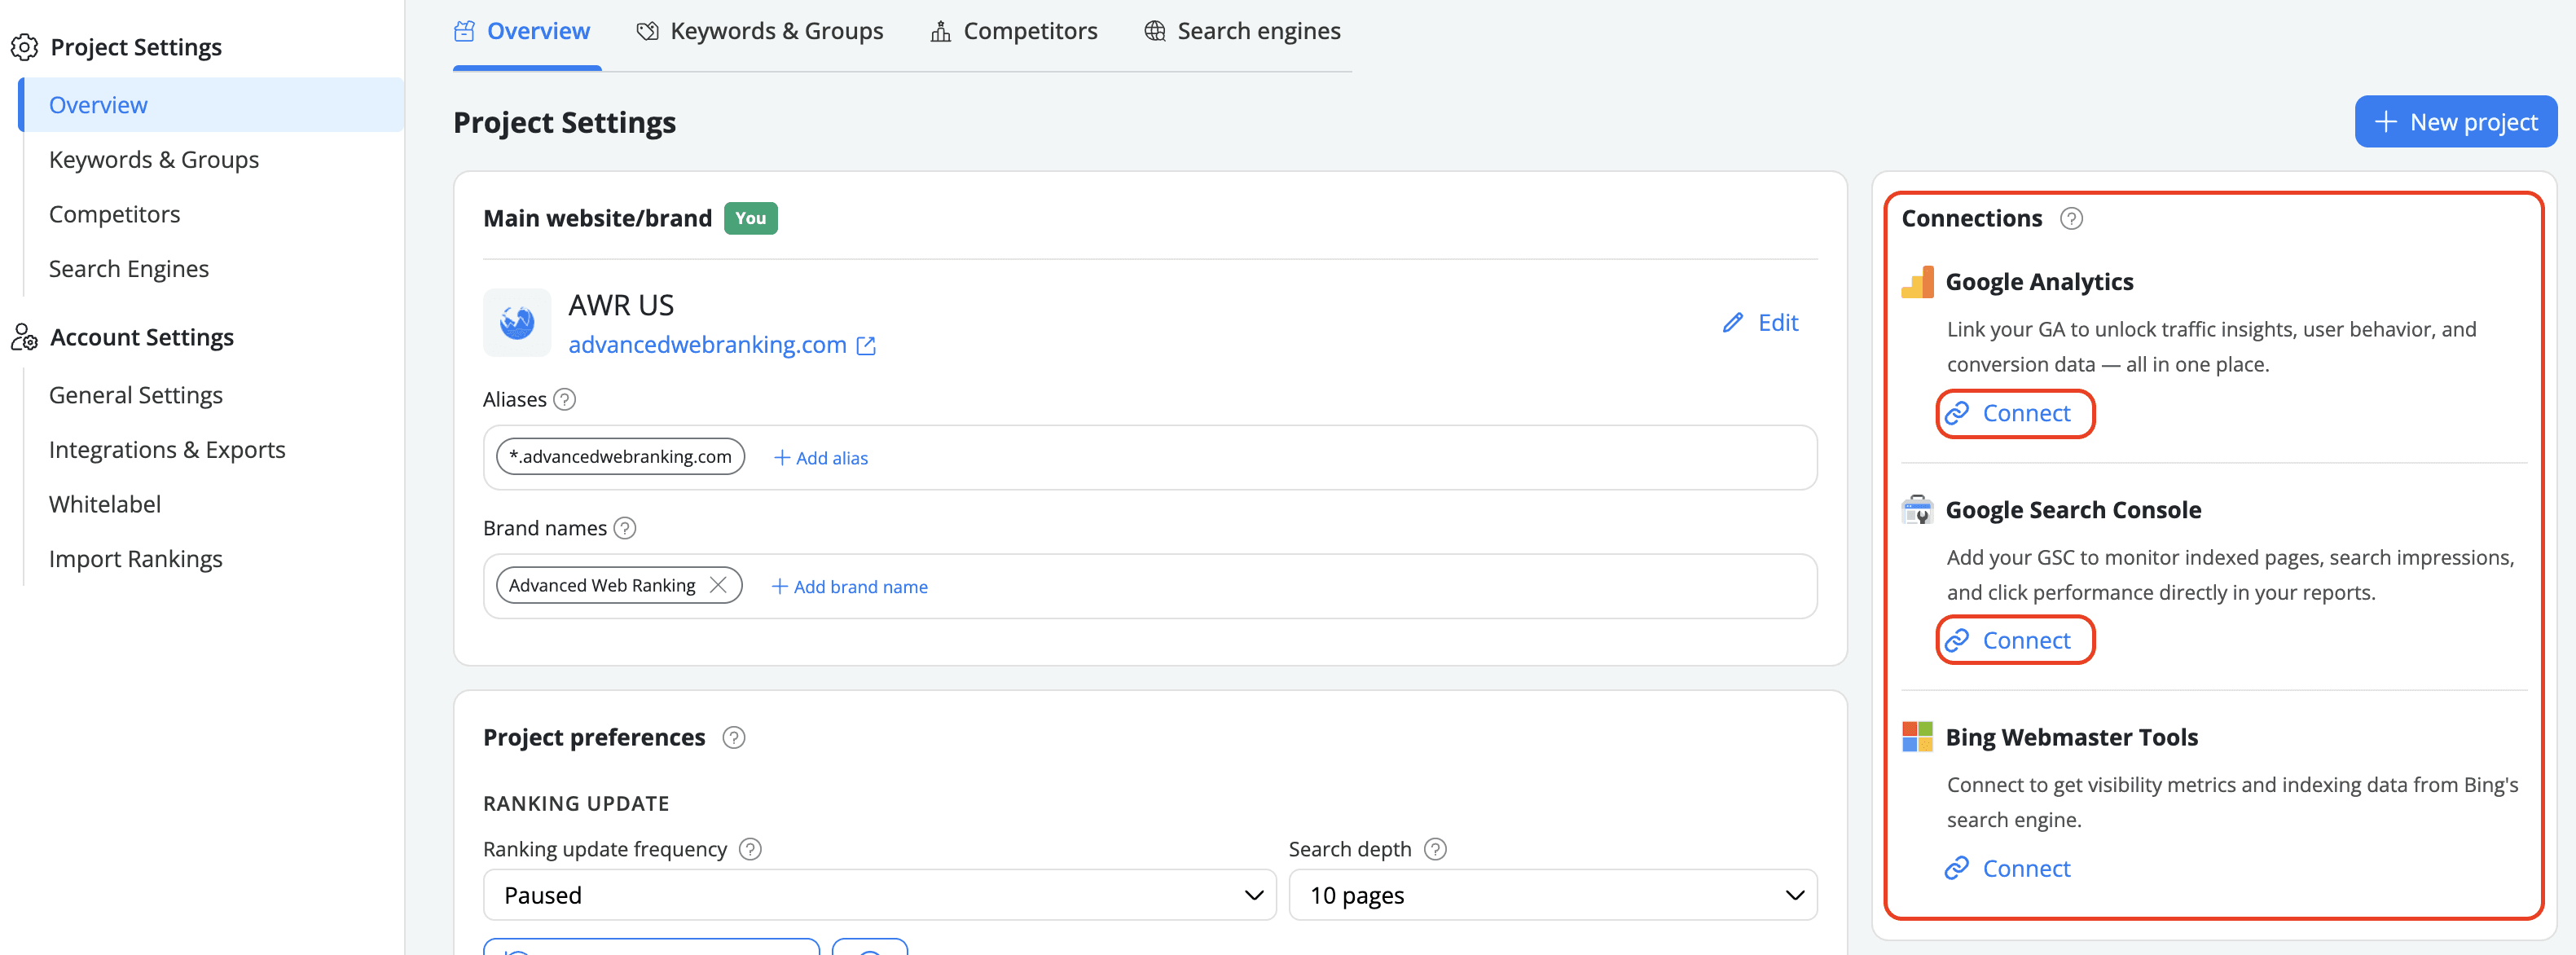Click the RANKING UPDATE section label
2576x955 pixels.
[x=576, y=804]
